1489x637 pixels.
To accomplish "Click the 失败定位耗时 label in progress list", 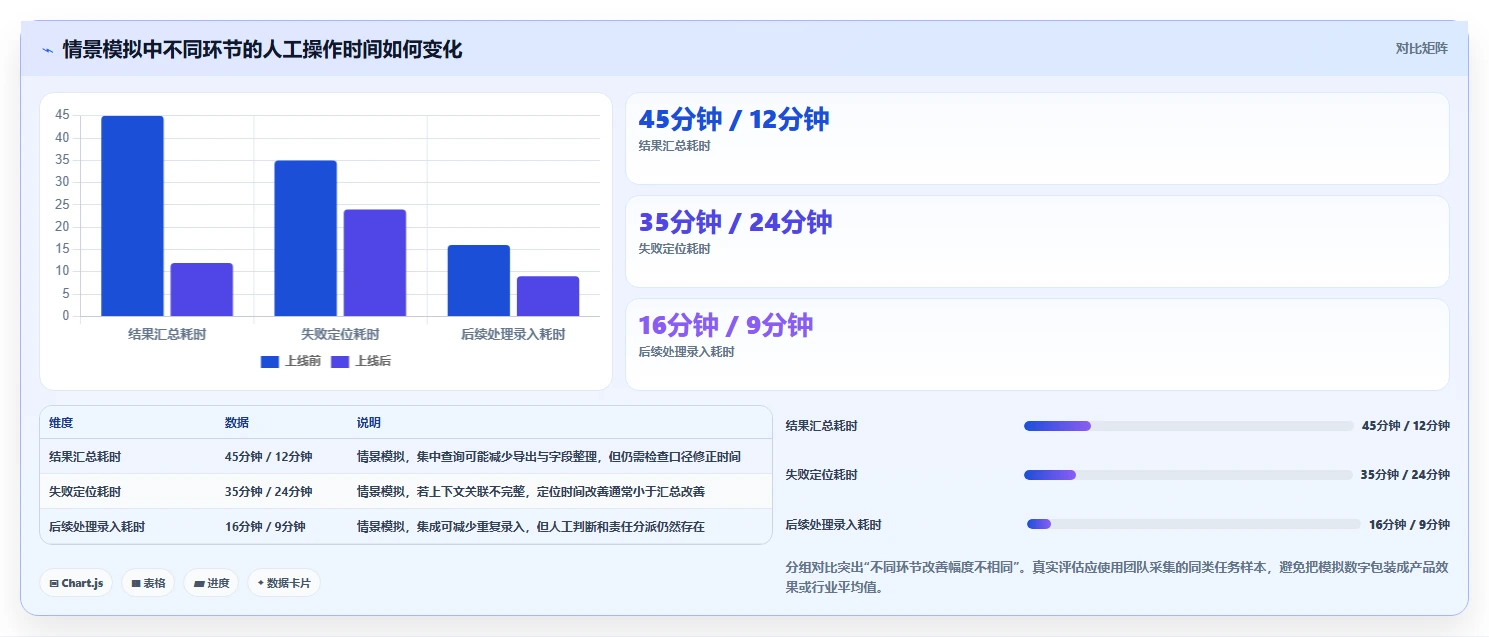I will click(822, 475).
